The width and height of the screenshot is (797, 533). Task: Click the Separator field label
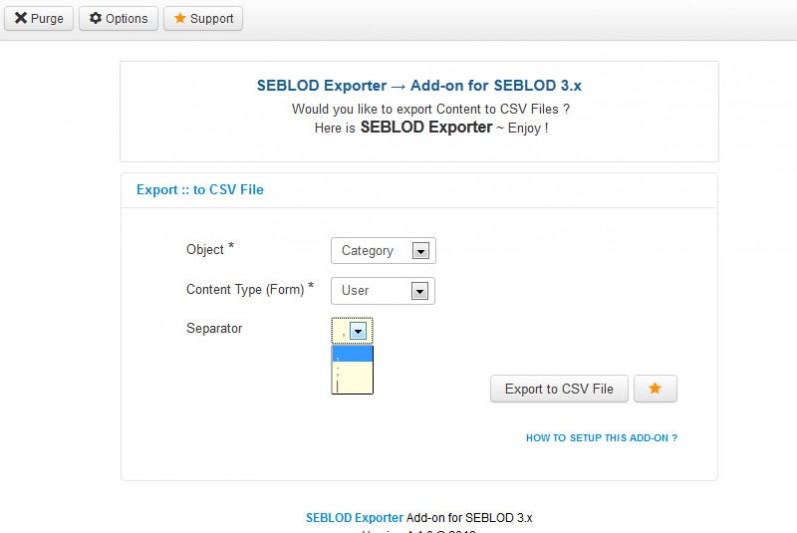pos(214,328)
